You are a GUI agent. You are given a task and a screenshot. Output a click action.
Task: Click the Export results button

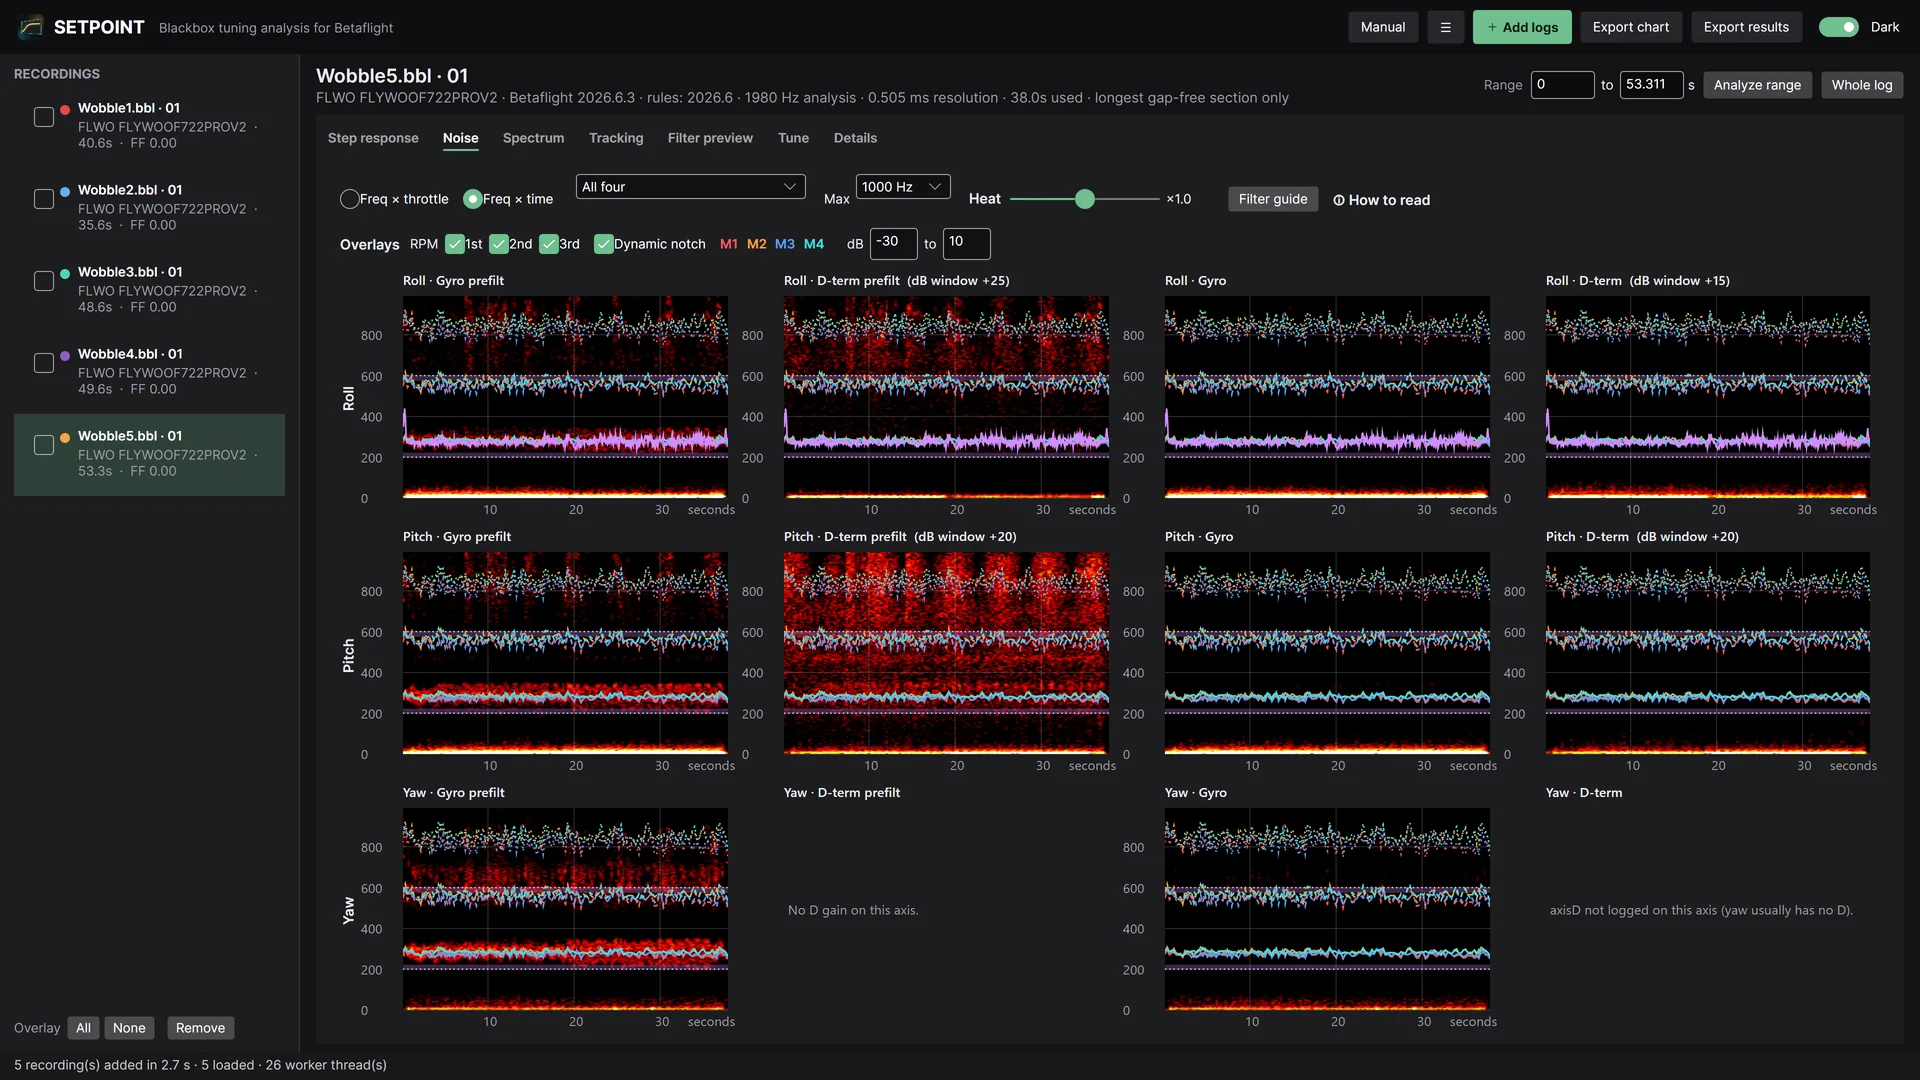pyautogui.click(x=1746, y=27)
